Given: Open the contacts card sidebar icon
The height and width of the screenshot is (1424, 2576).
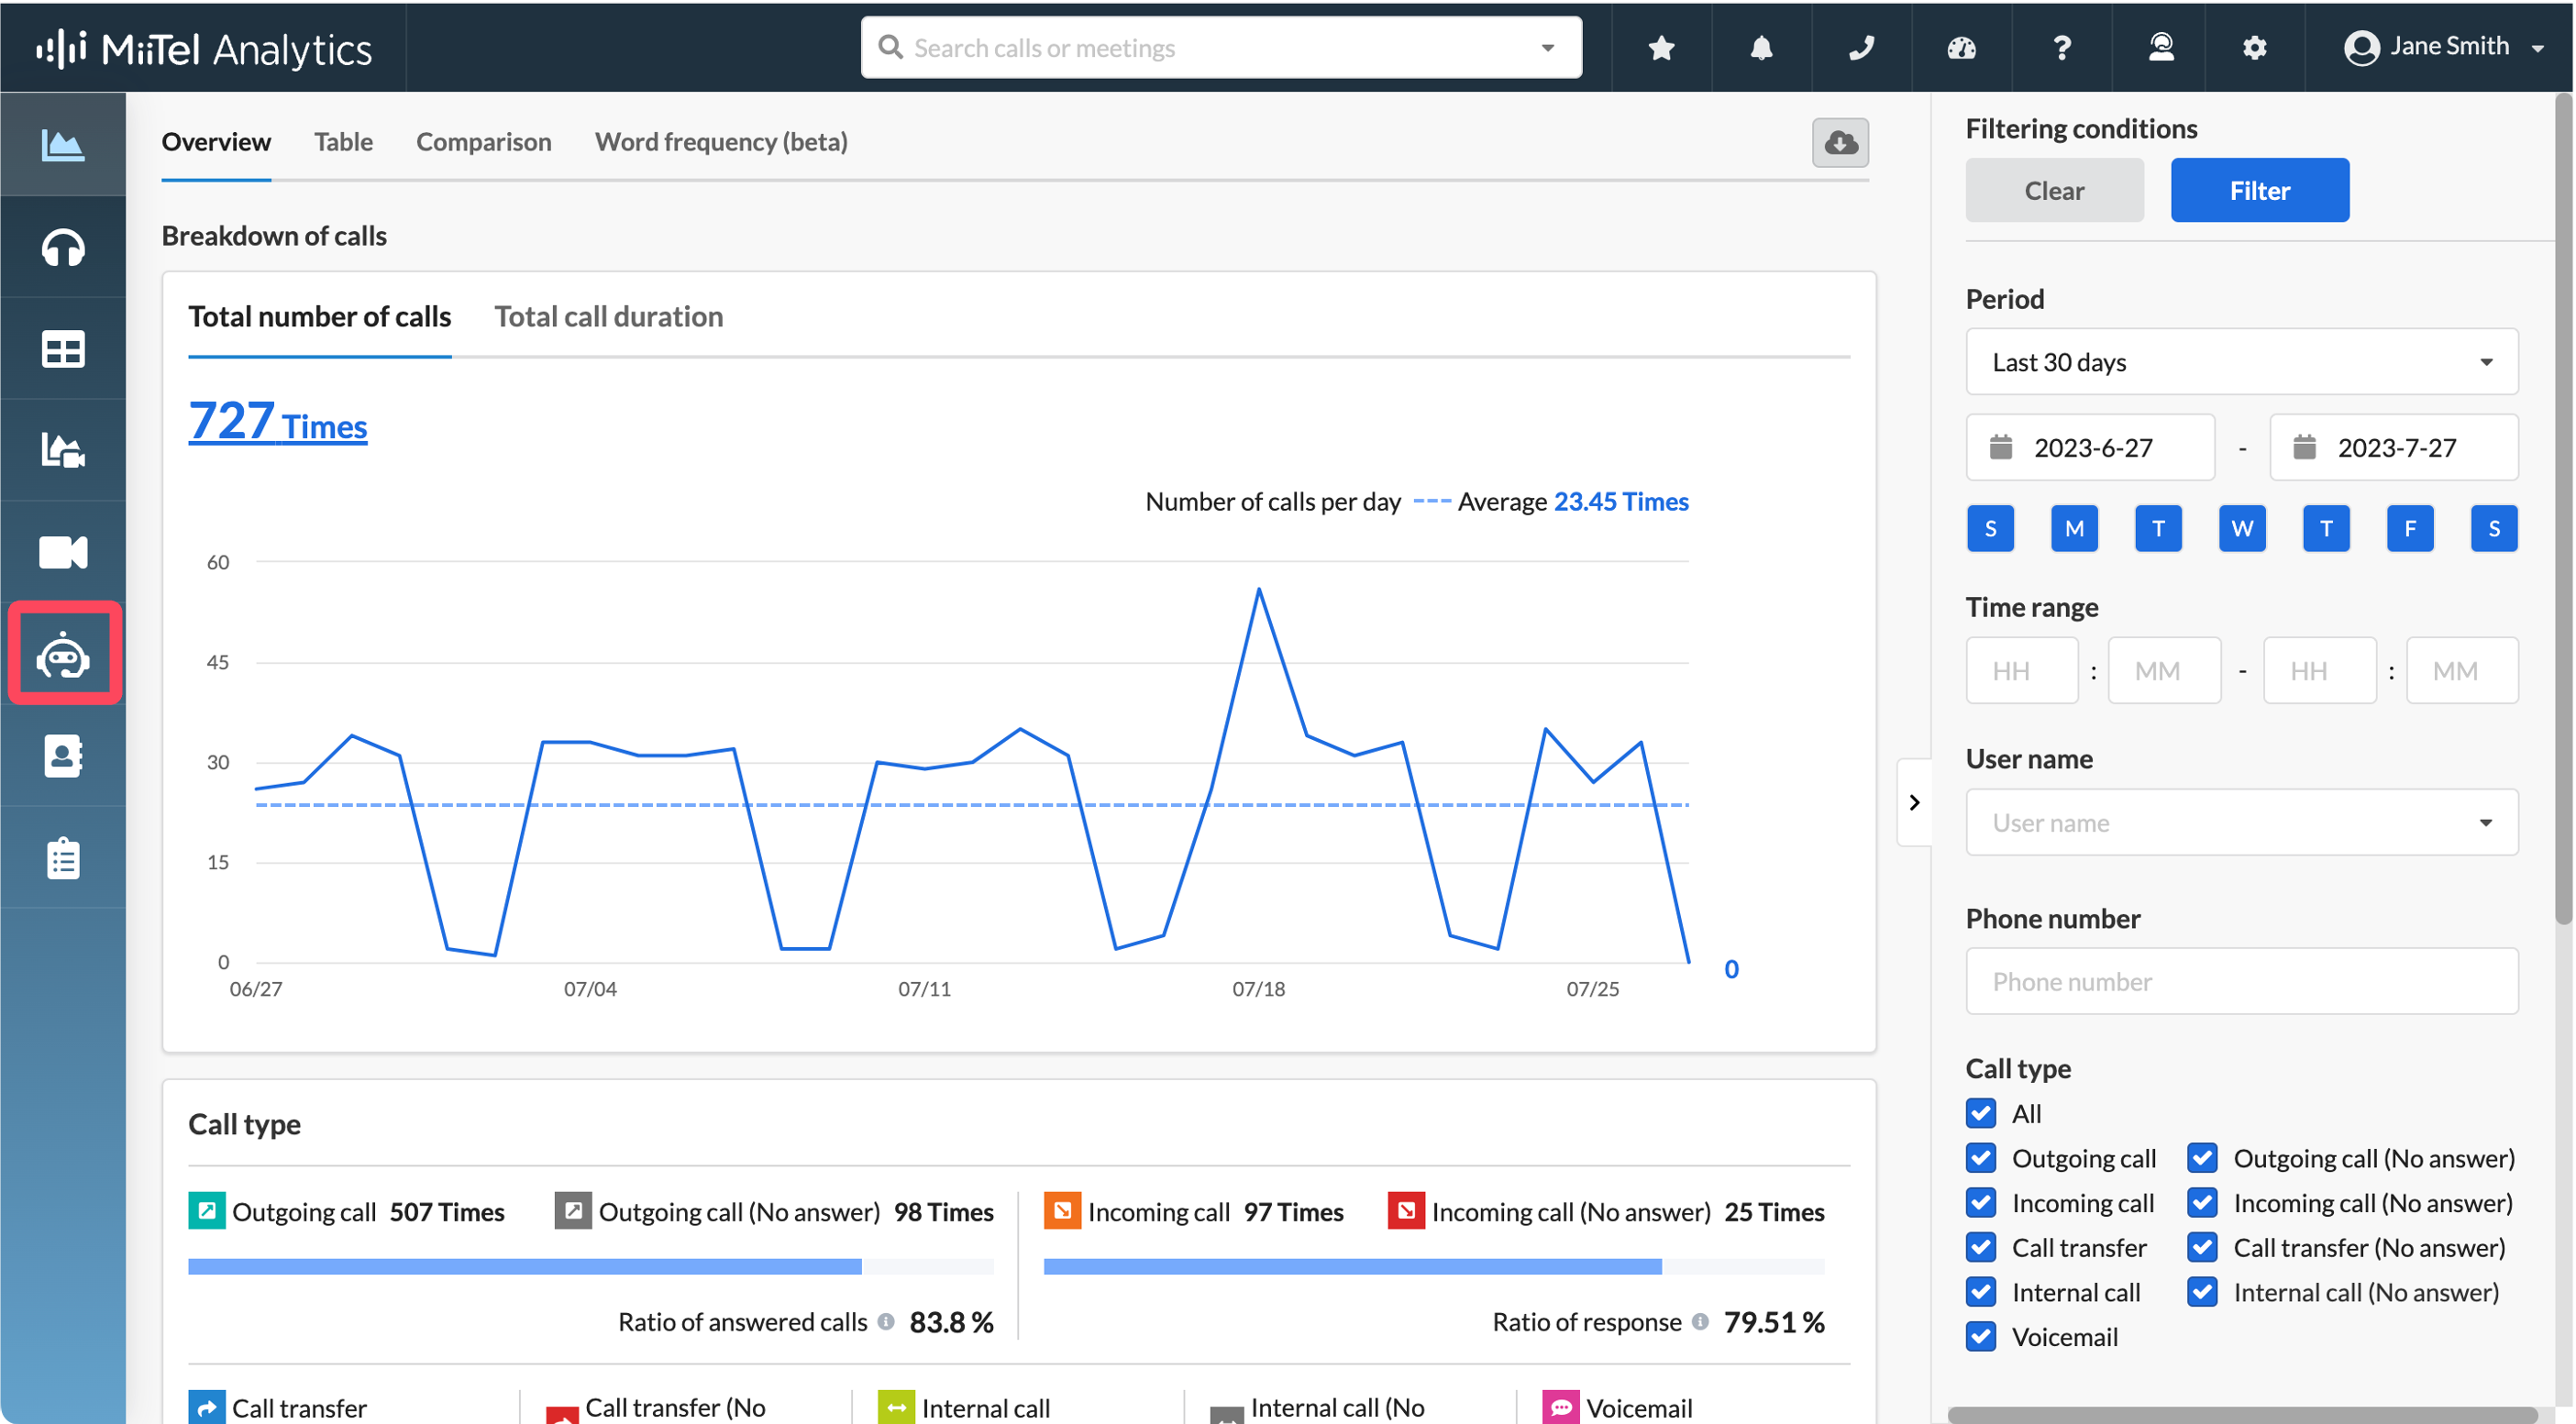Looking at the screenshot, I should [x=63, y=757].
